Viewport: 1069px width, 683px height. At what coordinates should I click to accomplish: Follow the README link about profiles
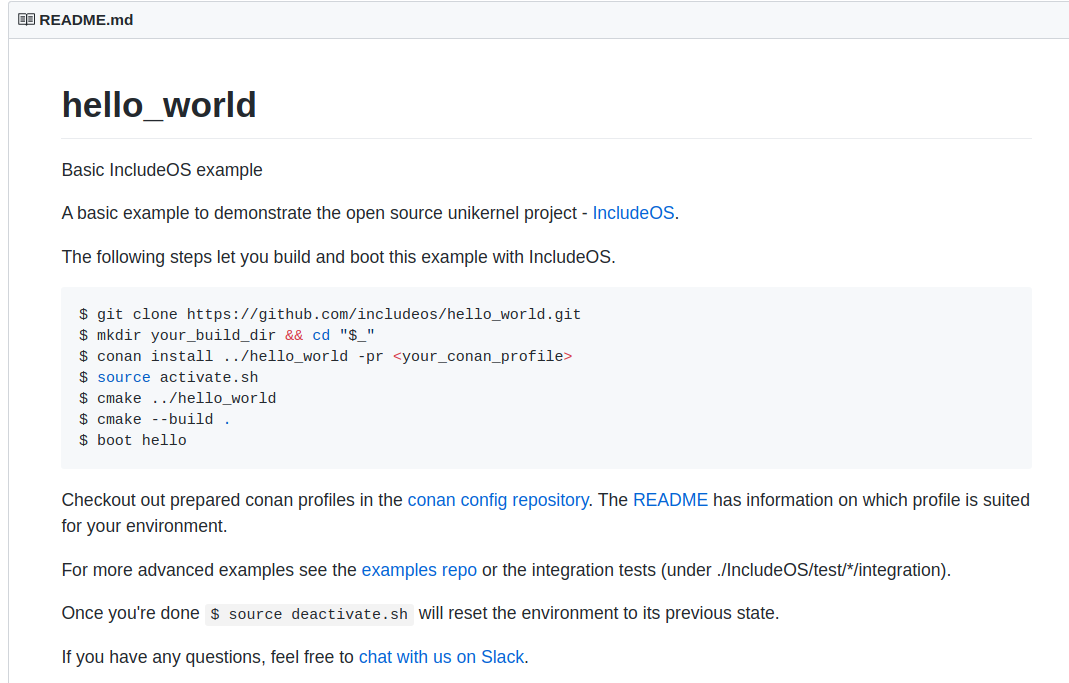670,500
